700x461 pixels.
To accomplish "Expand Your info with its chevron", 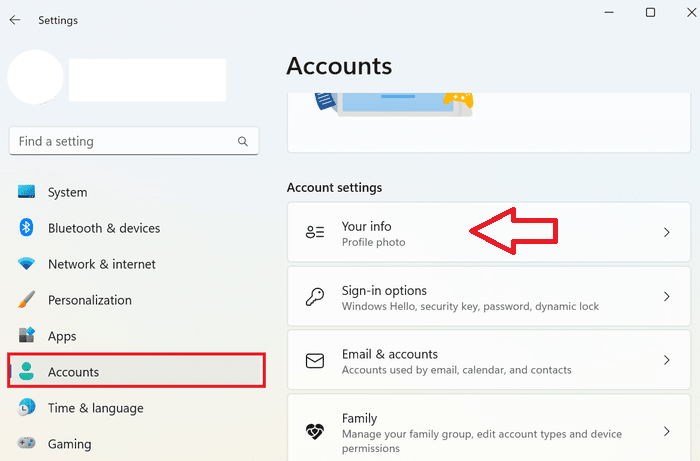I will (x=667, y=232).
